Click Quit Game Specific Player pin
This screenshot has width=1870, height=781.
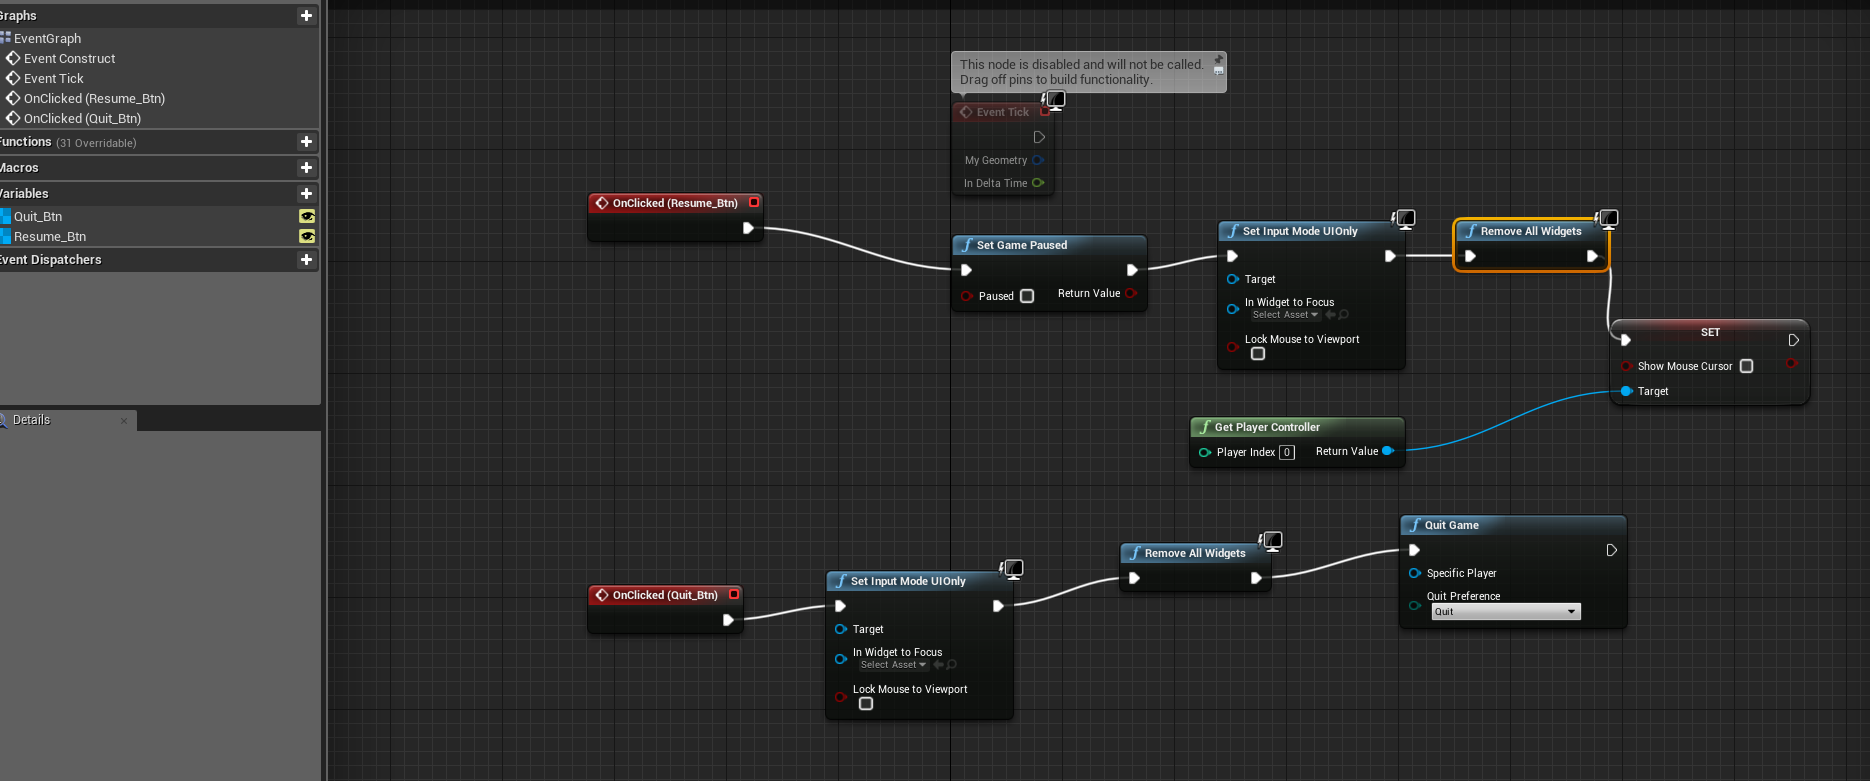(1415, 573)
